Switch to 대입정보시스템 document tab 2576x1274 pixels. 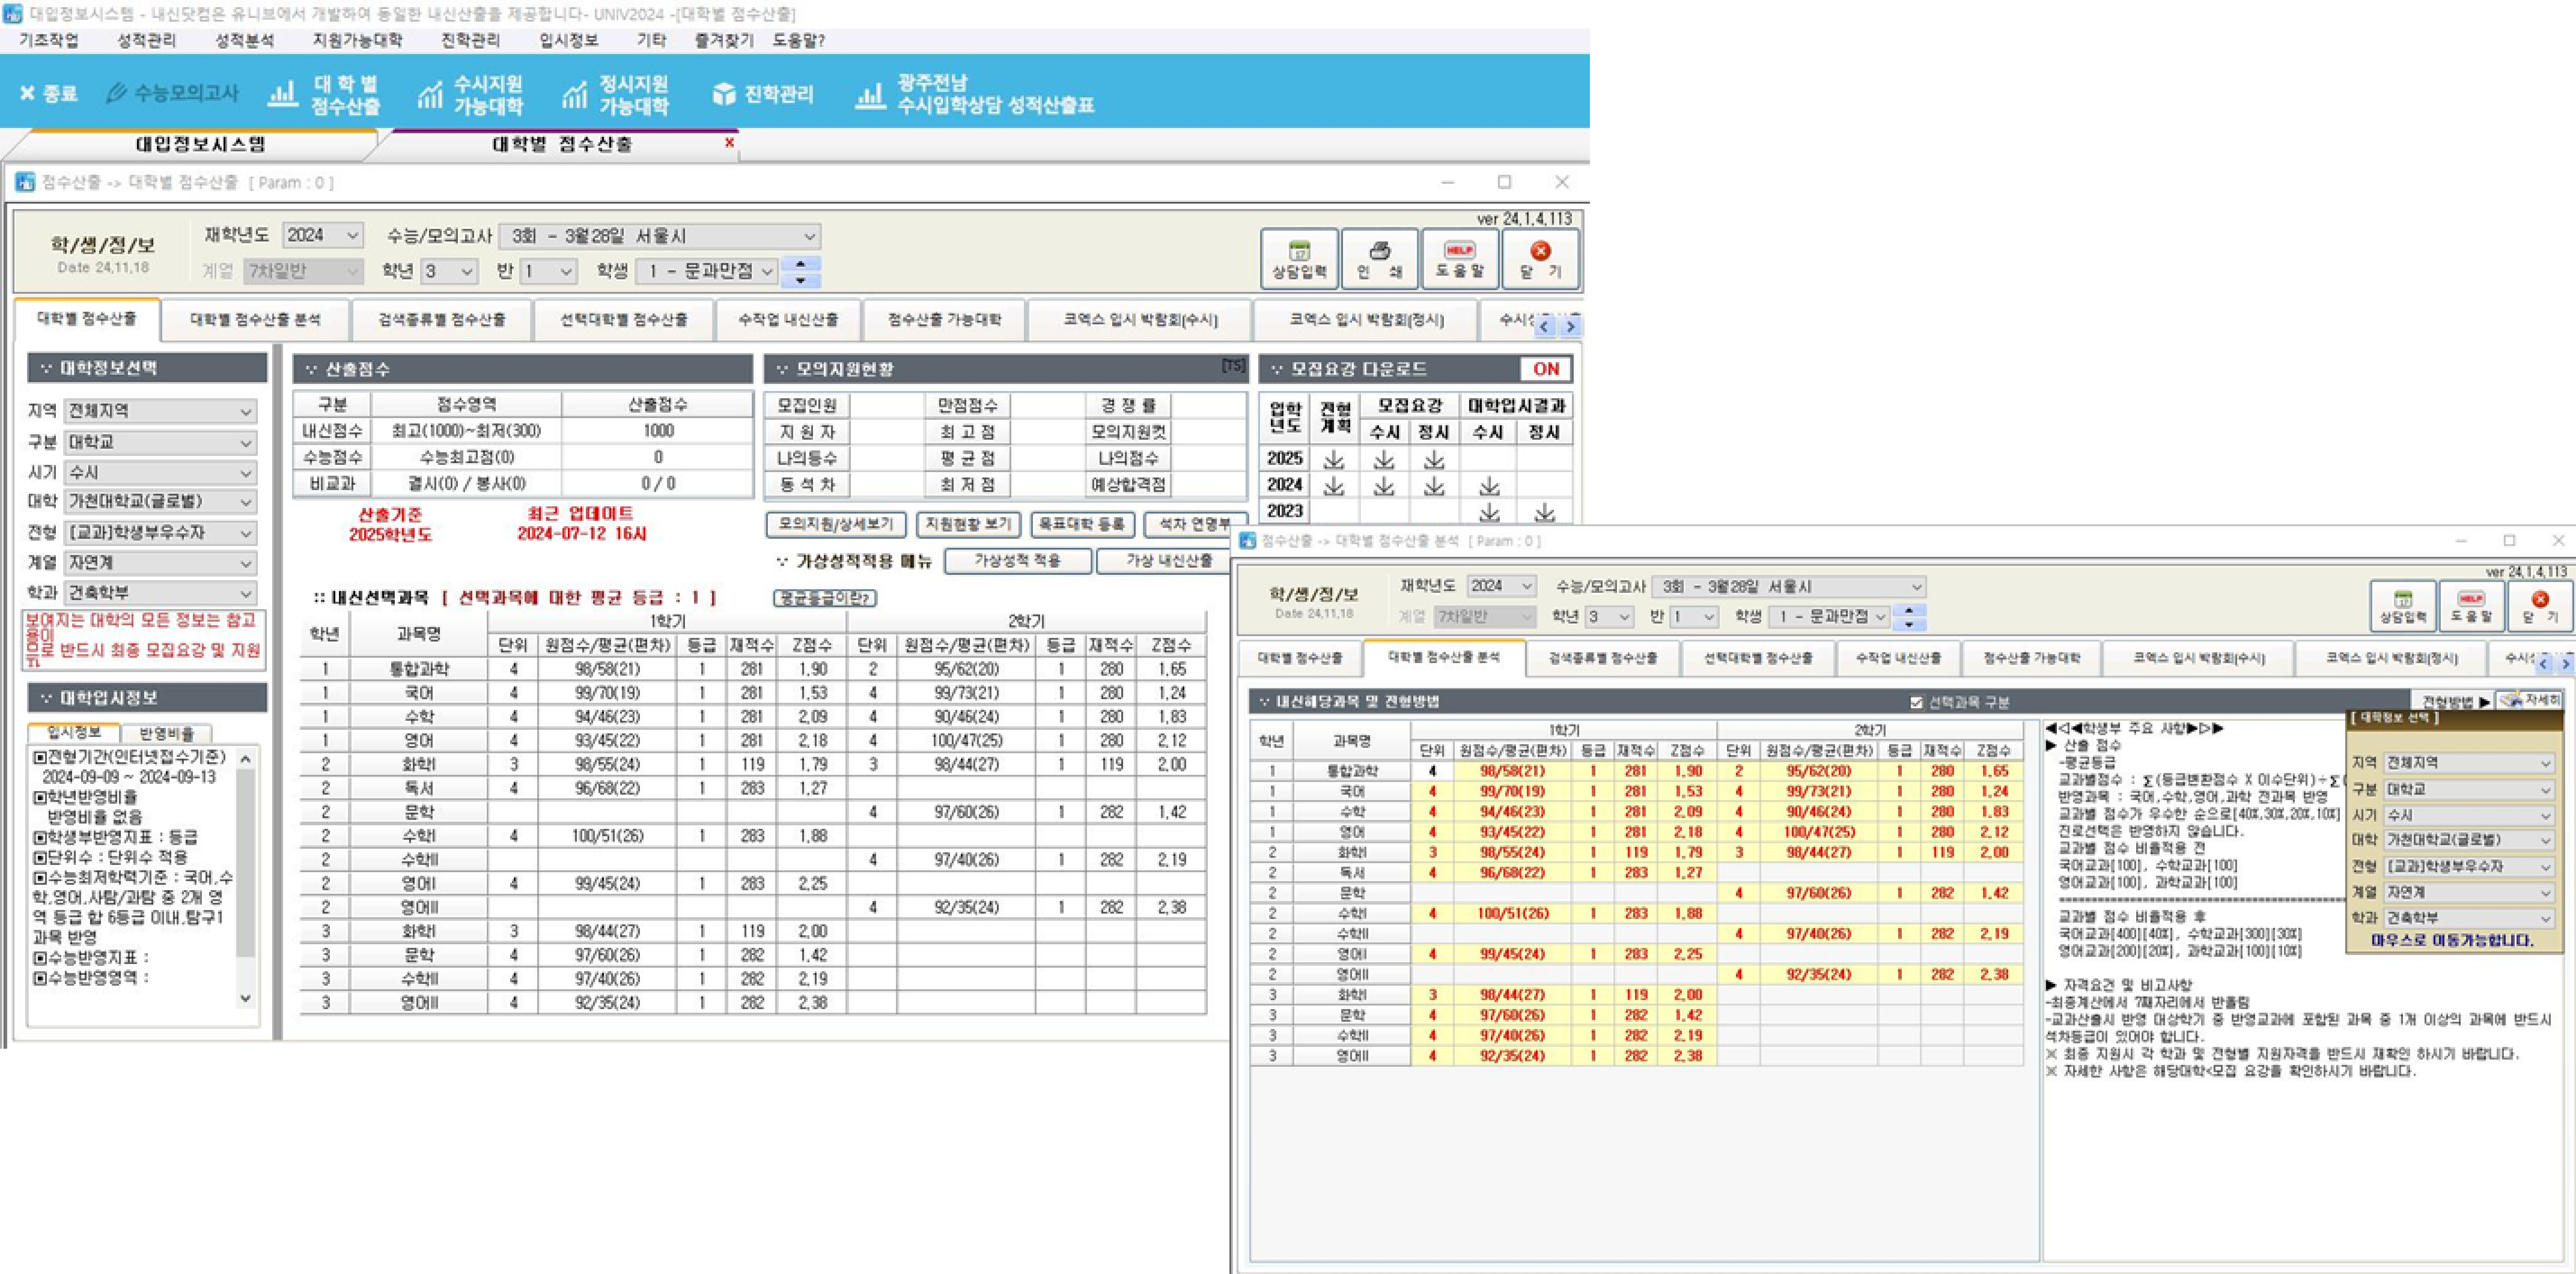[200, 144]
